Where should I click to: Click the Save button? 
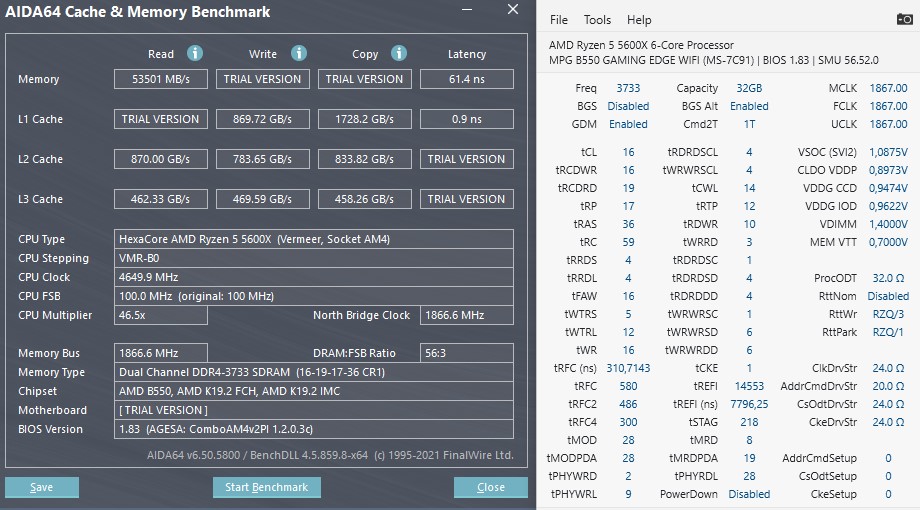click(x=42, y=487)
